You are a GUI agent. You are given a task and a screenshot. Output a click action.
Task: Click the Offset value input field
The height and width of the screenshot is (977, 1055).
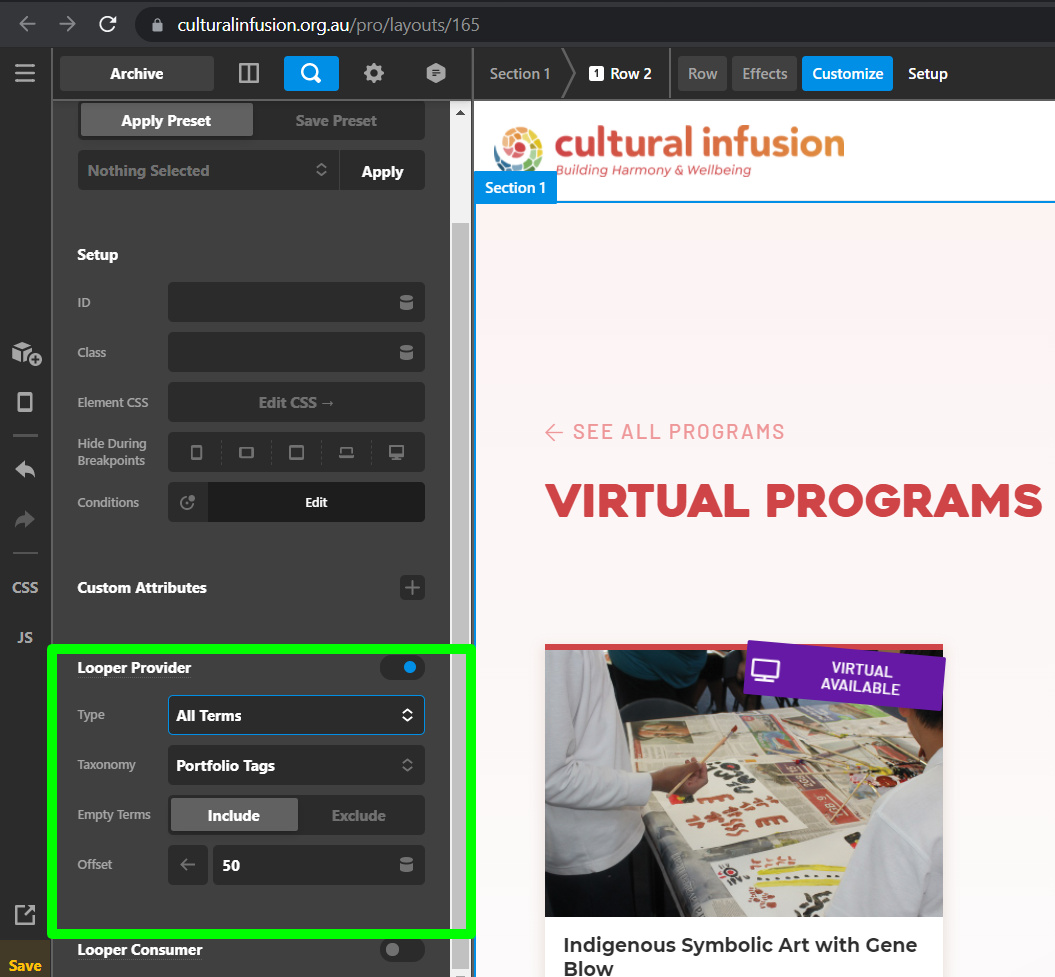[300, 865]
